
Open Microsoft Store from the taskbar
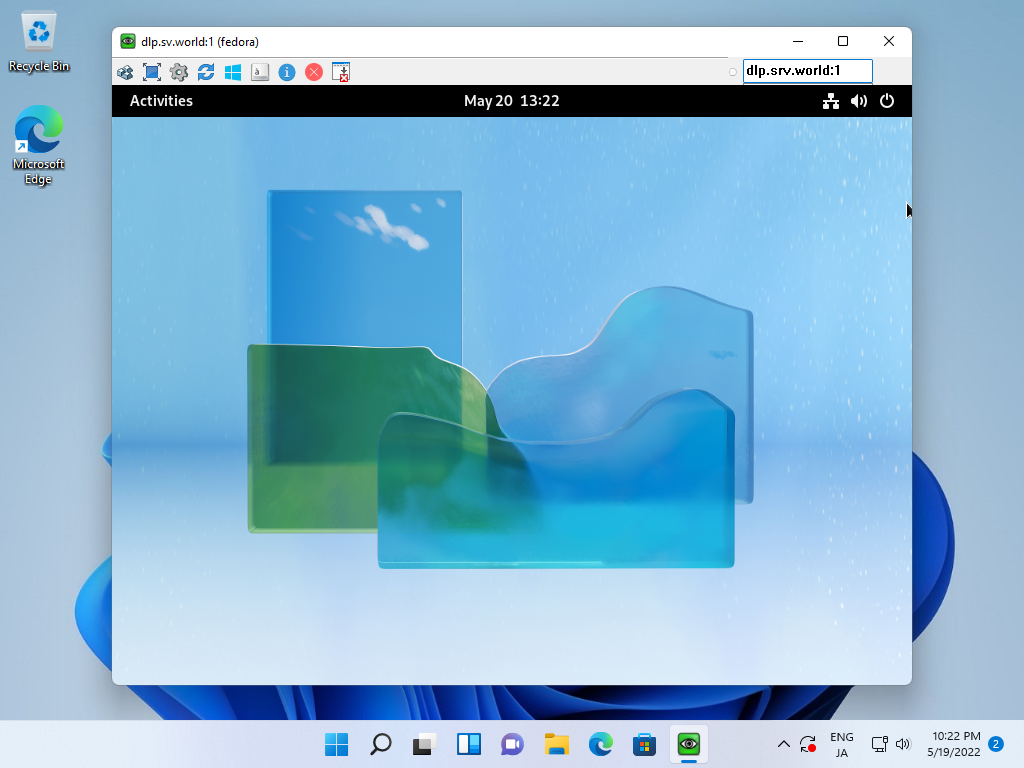(644, 744)
